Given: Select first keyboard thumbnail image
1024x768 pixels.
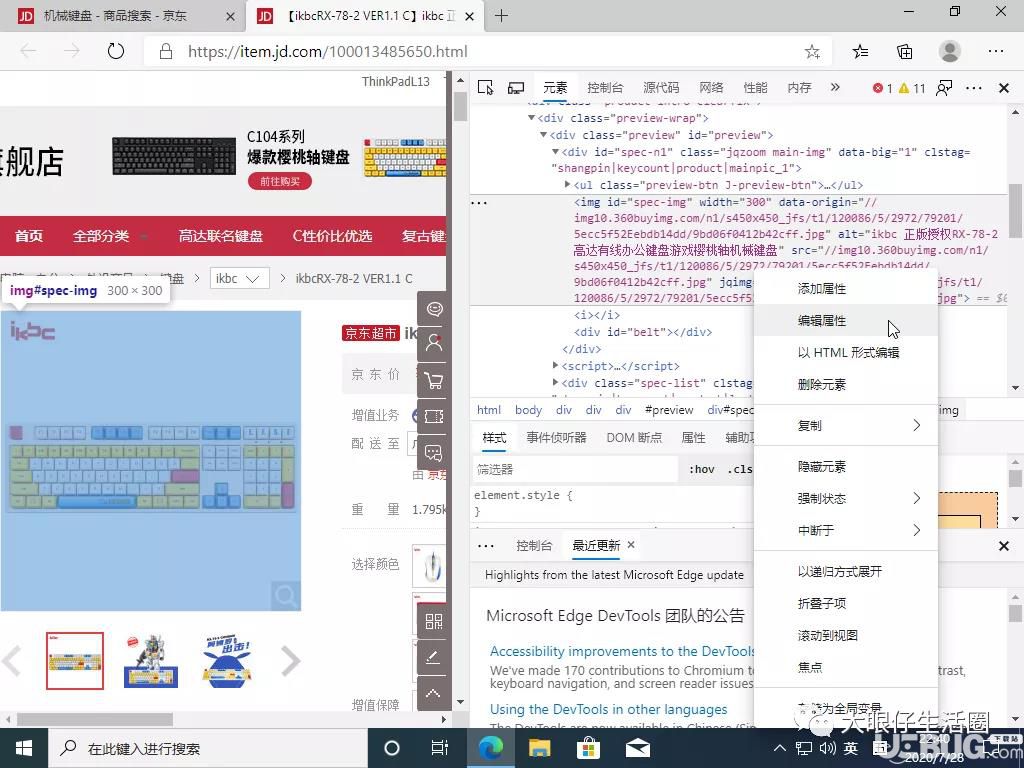Looking at the screenshot, I should pos(75,660).
